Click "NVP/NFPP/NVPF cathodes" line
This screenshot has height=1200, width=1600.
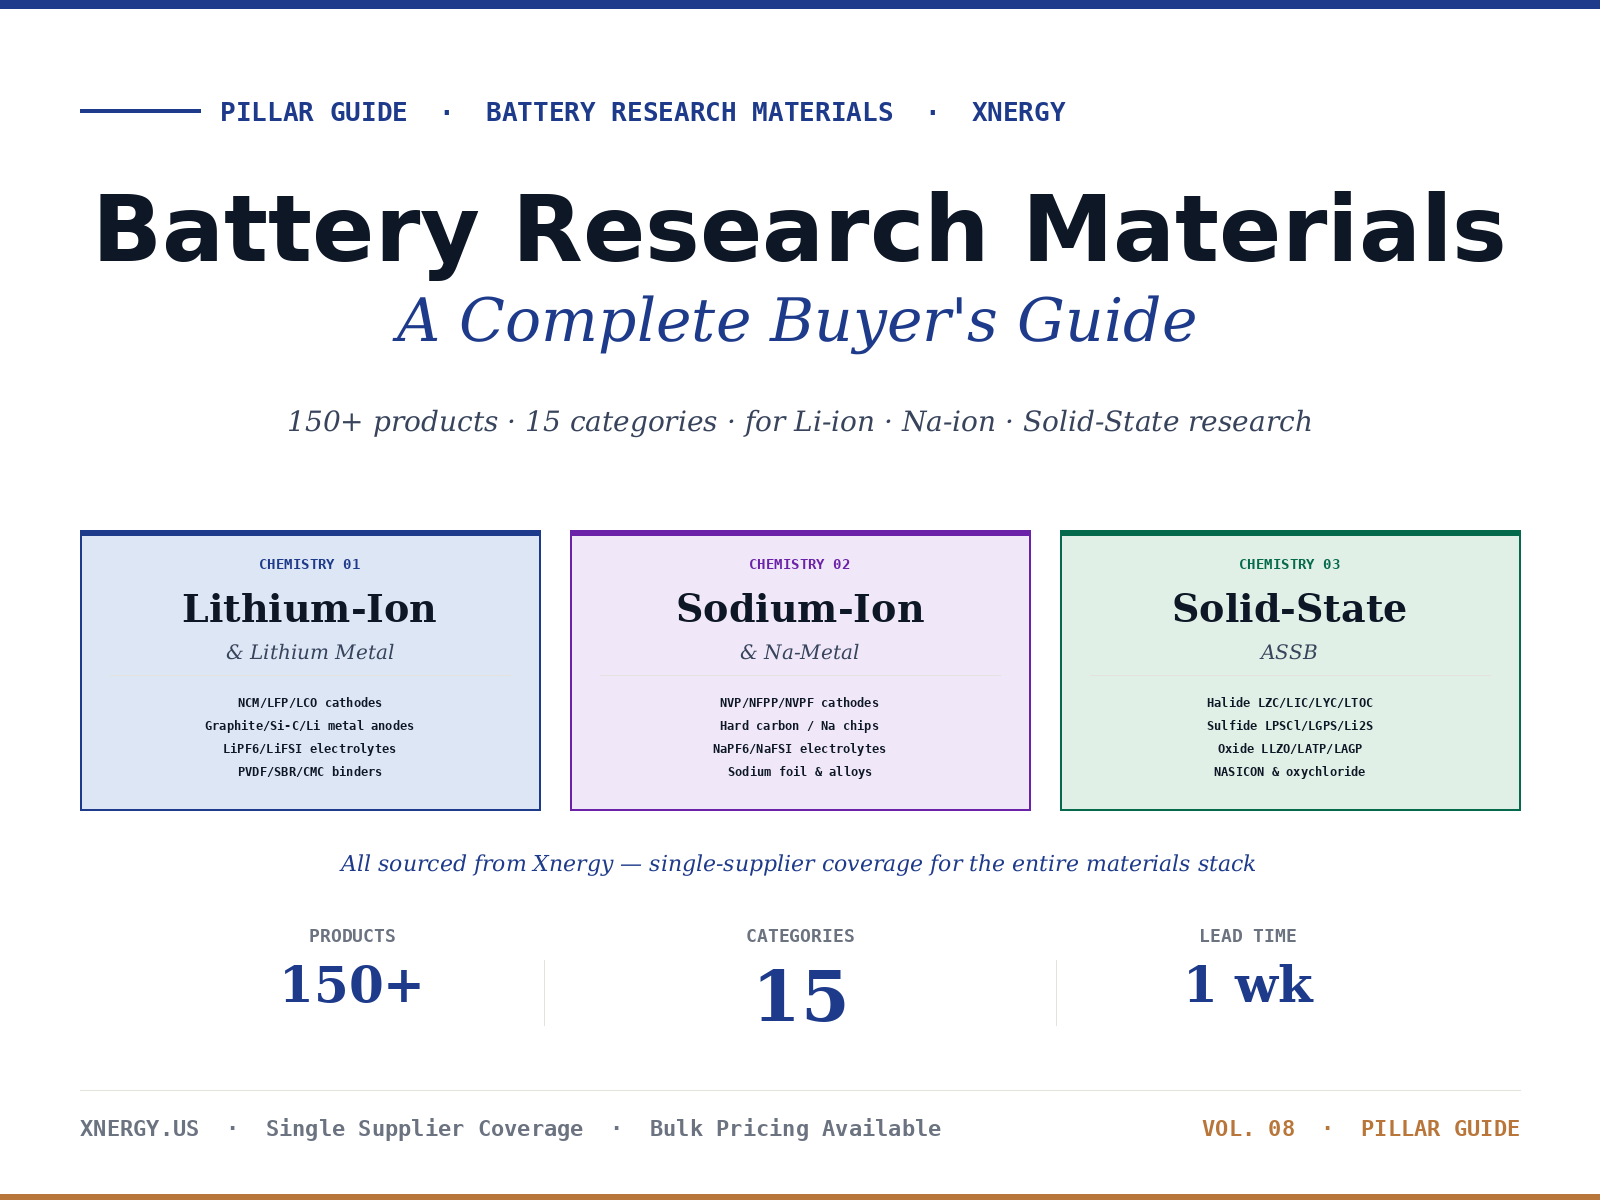click(x=800, y=703)
